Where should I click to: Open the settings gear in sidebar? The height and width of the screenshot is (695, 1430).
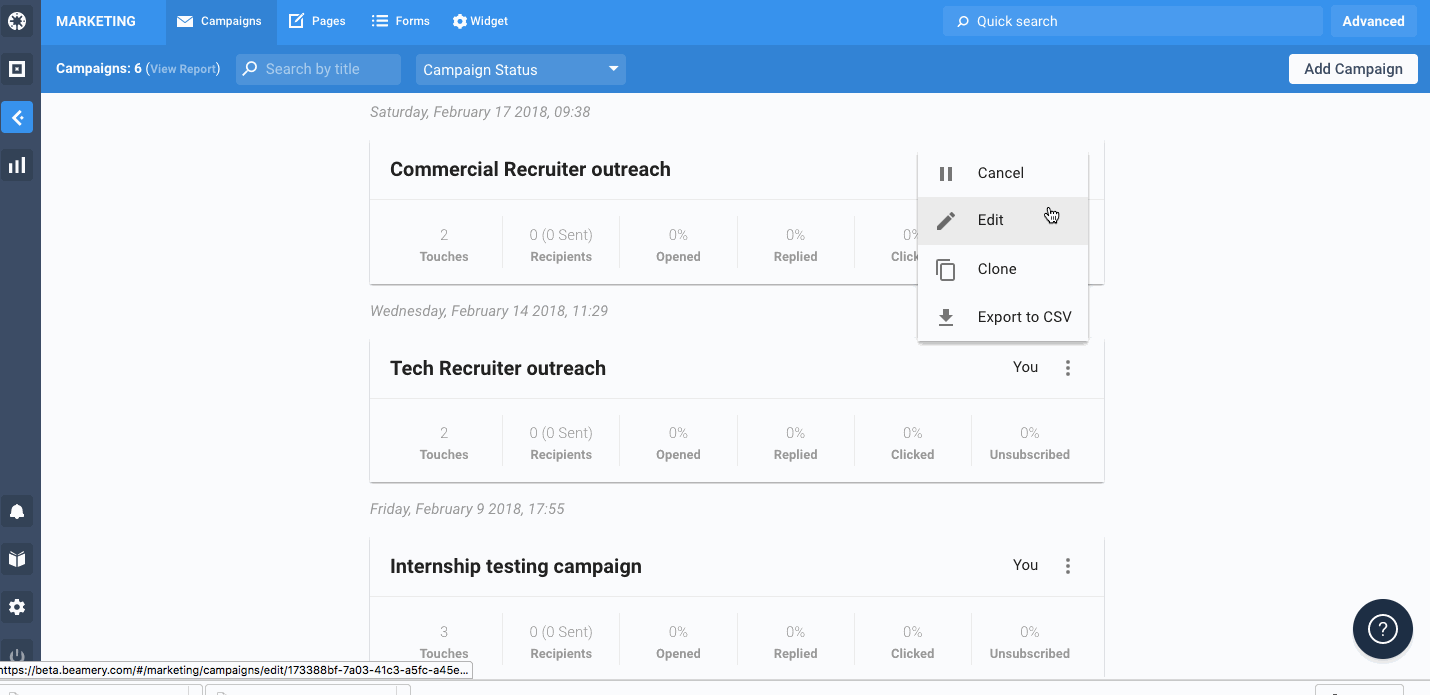tap(17, 607)
